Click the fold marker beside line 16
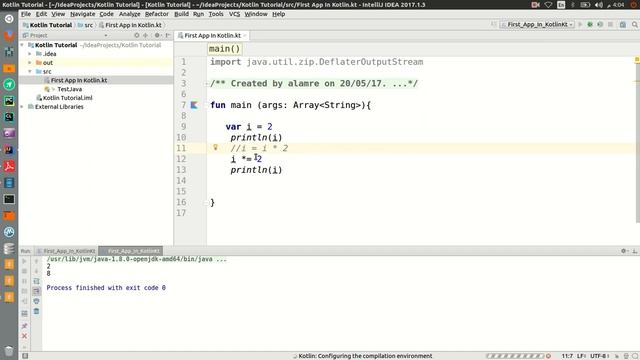Screen dimensions: 640x360 click(x=206, y=202)
